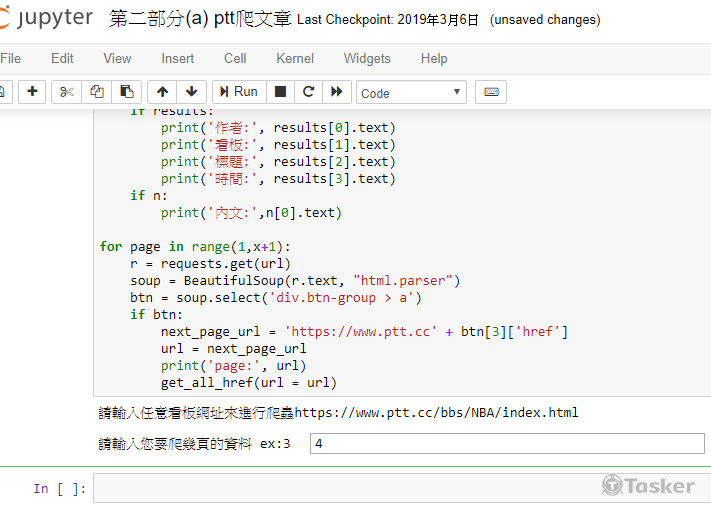Click the page count input field
Screen dimensions: 711x506
[x=506, y=443]
